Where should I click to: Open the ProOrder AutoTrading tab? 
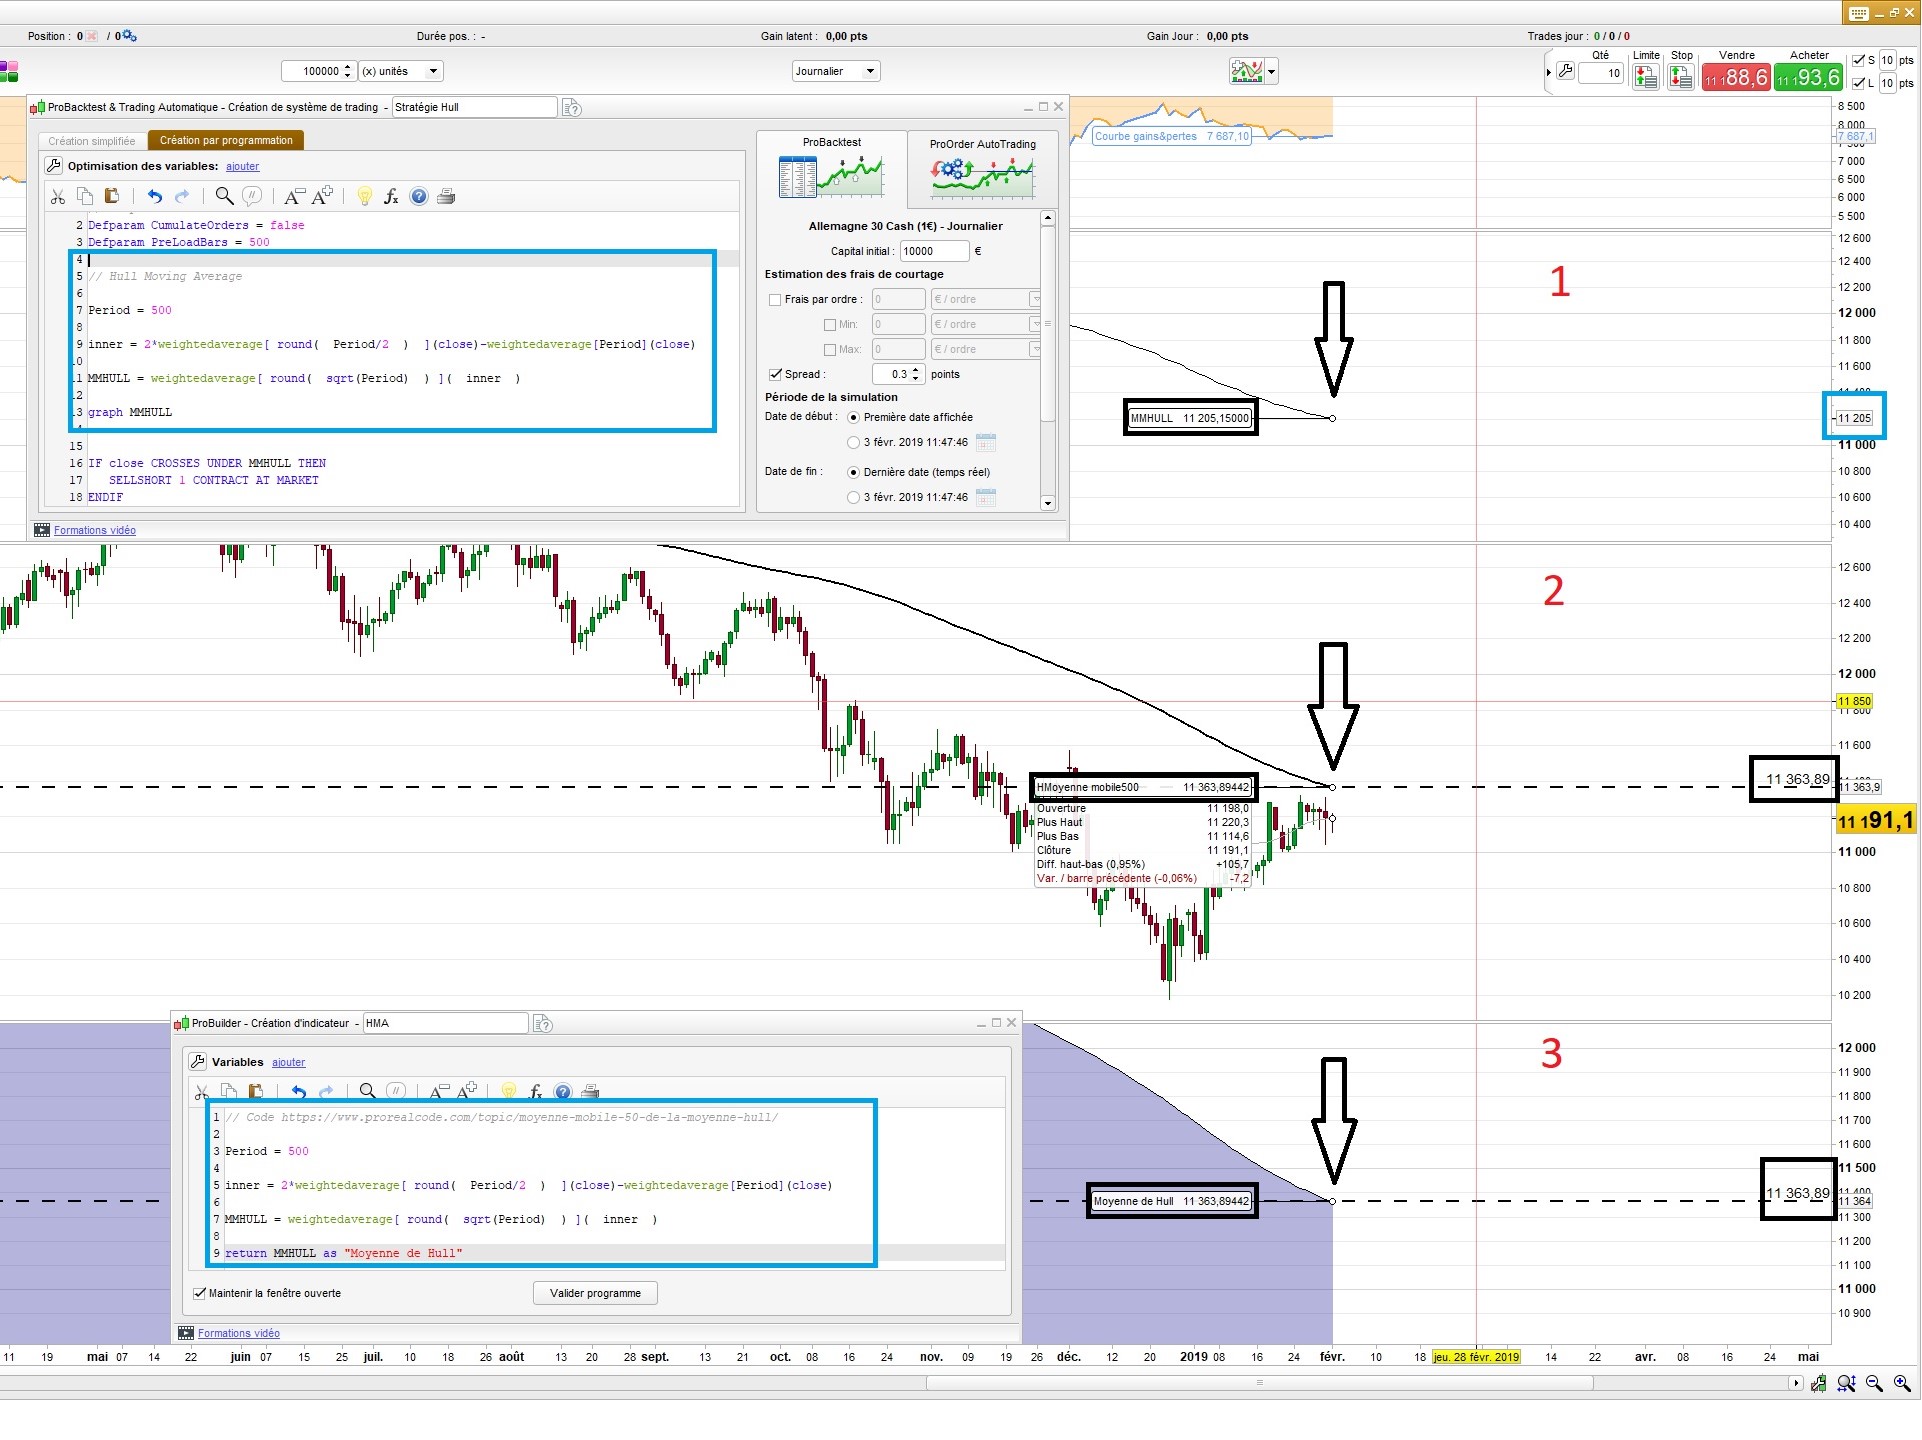[x=982, y=160]
